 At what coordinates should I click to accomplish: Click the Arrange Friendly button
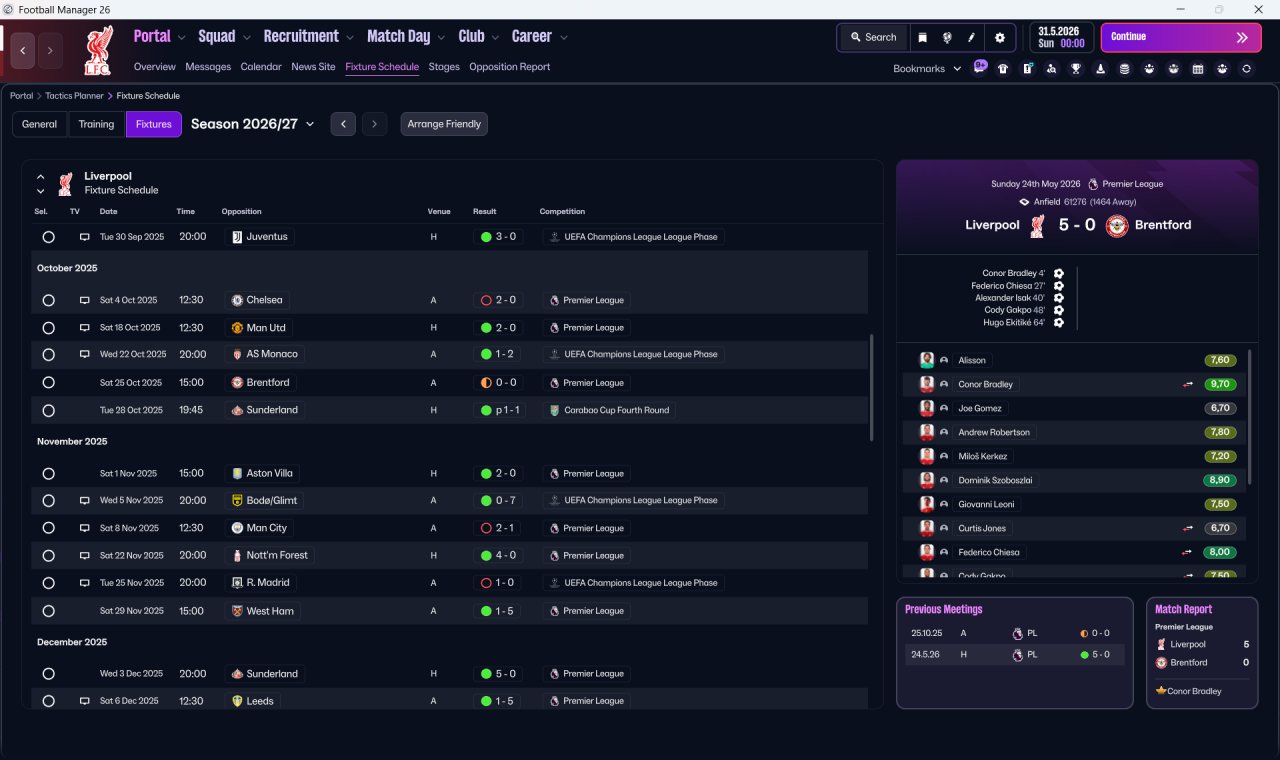coord(444,124)
